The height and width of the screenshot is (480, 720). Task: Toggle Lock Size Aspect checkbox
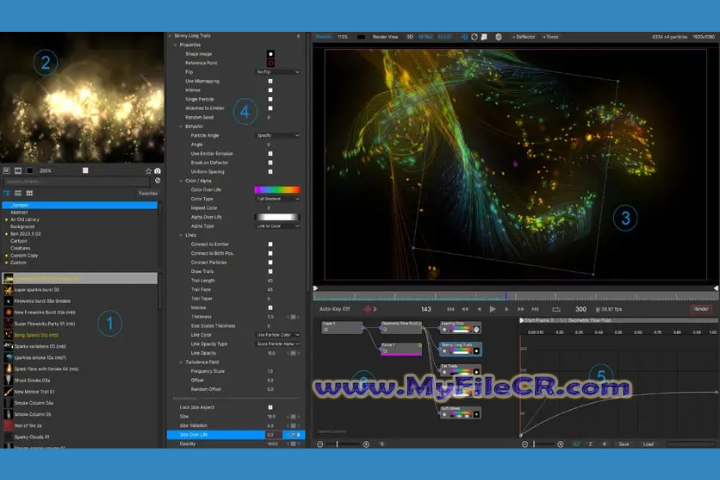click(x=270, y=407)
